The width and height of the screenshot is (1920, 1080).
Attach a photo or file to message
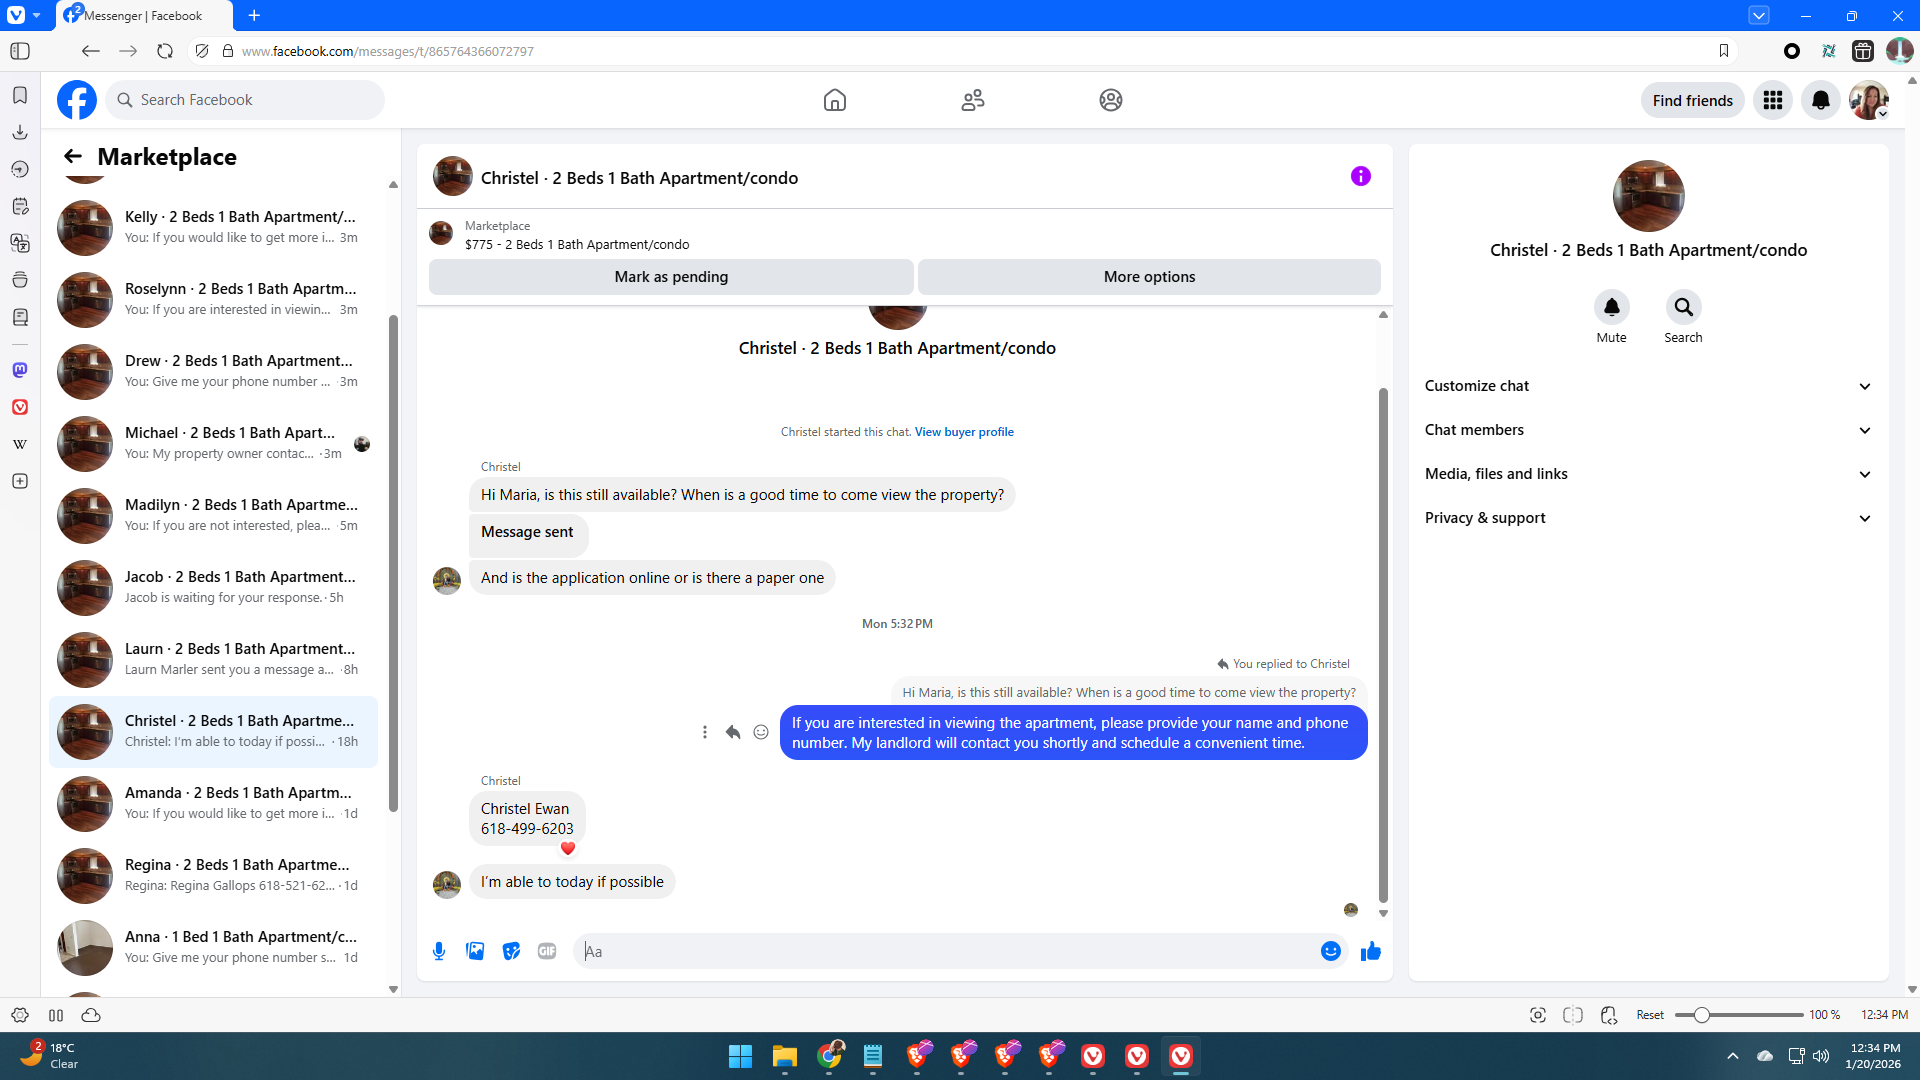tap(475, 951)
